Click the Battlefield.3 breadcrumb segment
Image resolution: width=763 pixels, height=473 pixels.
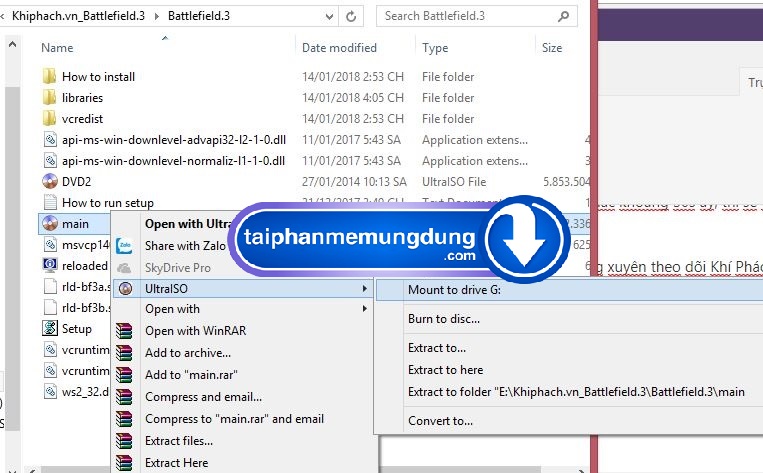(199, 16)
